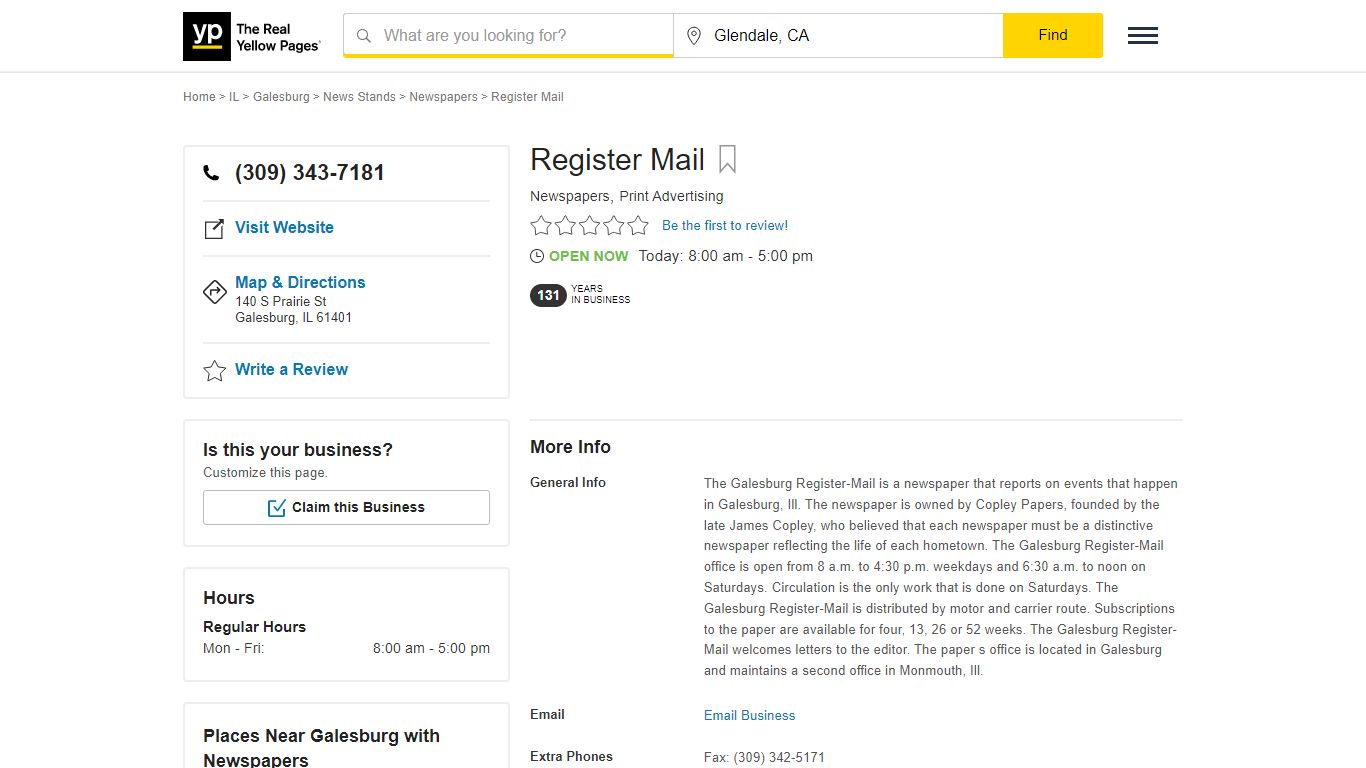The height and width of the screenshot is (768, 1366).
Task: Click the yellow Find button
Action: coord(1053,35)
